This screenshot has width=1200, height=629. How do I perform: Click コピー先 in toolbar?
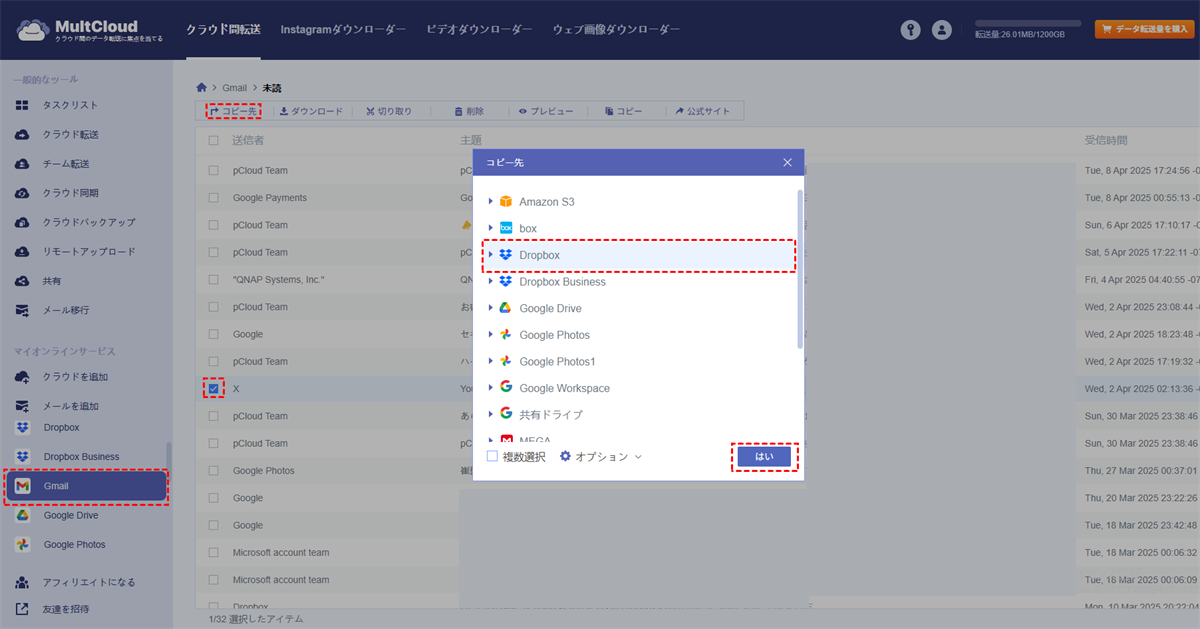(233, 112)
